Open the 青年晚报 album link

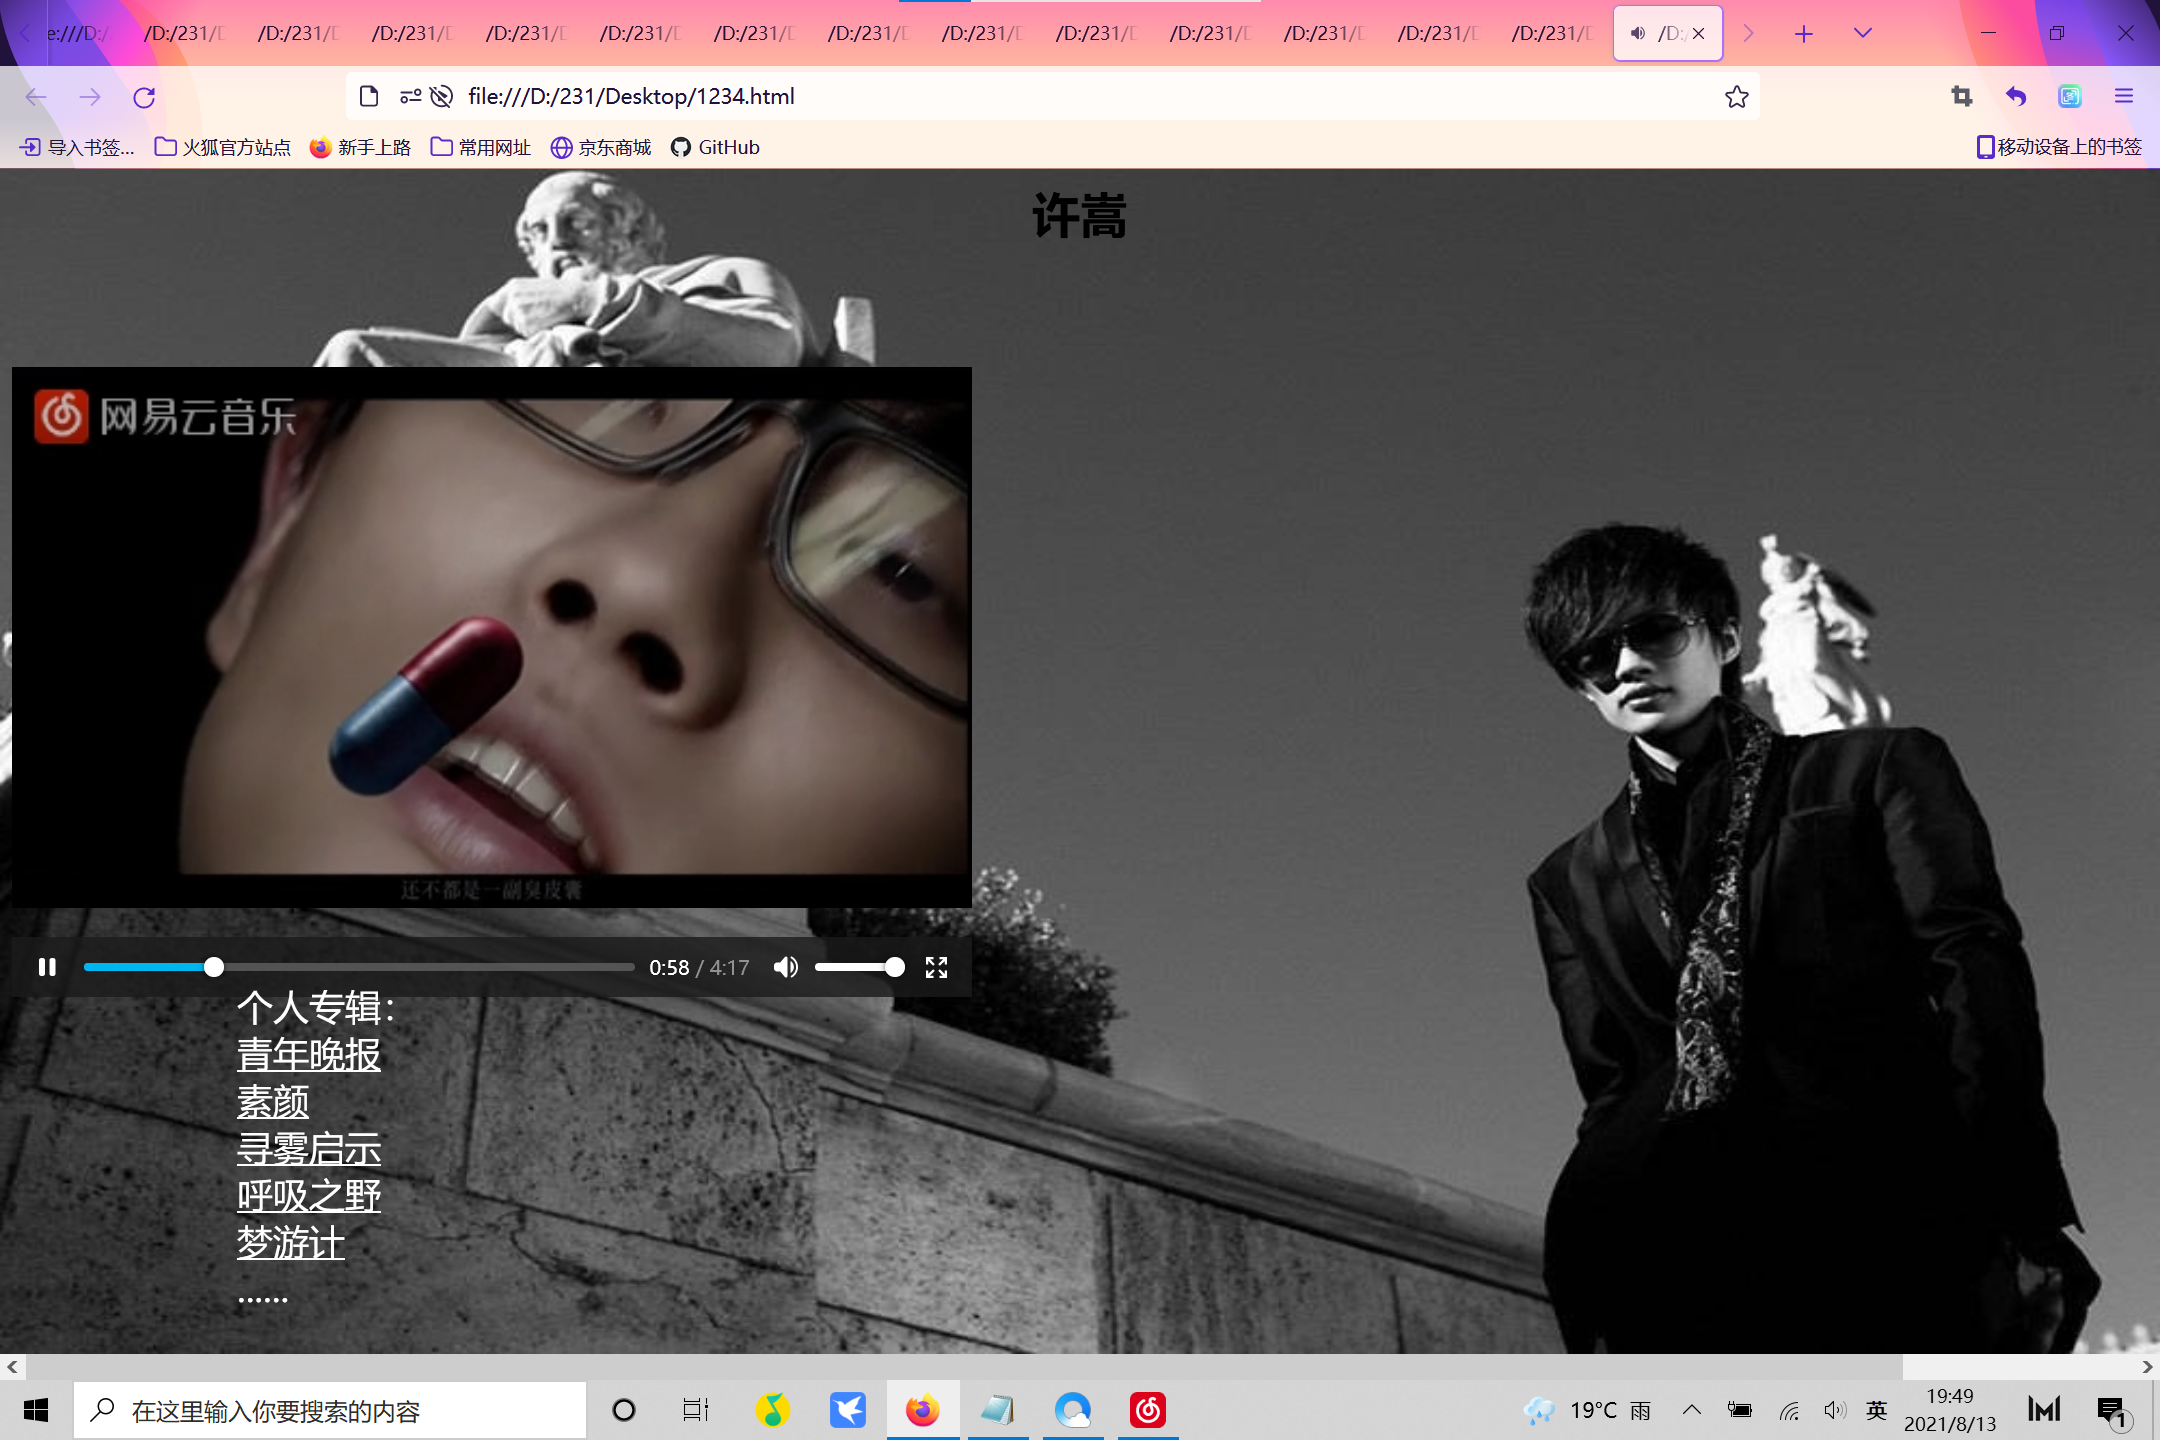click(308, 1055)
